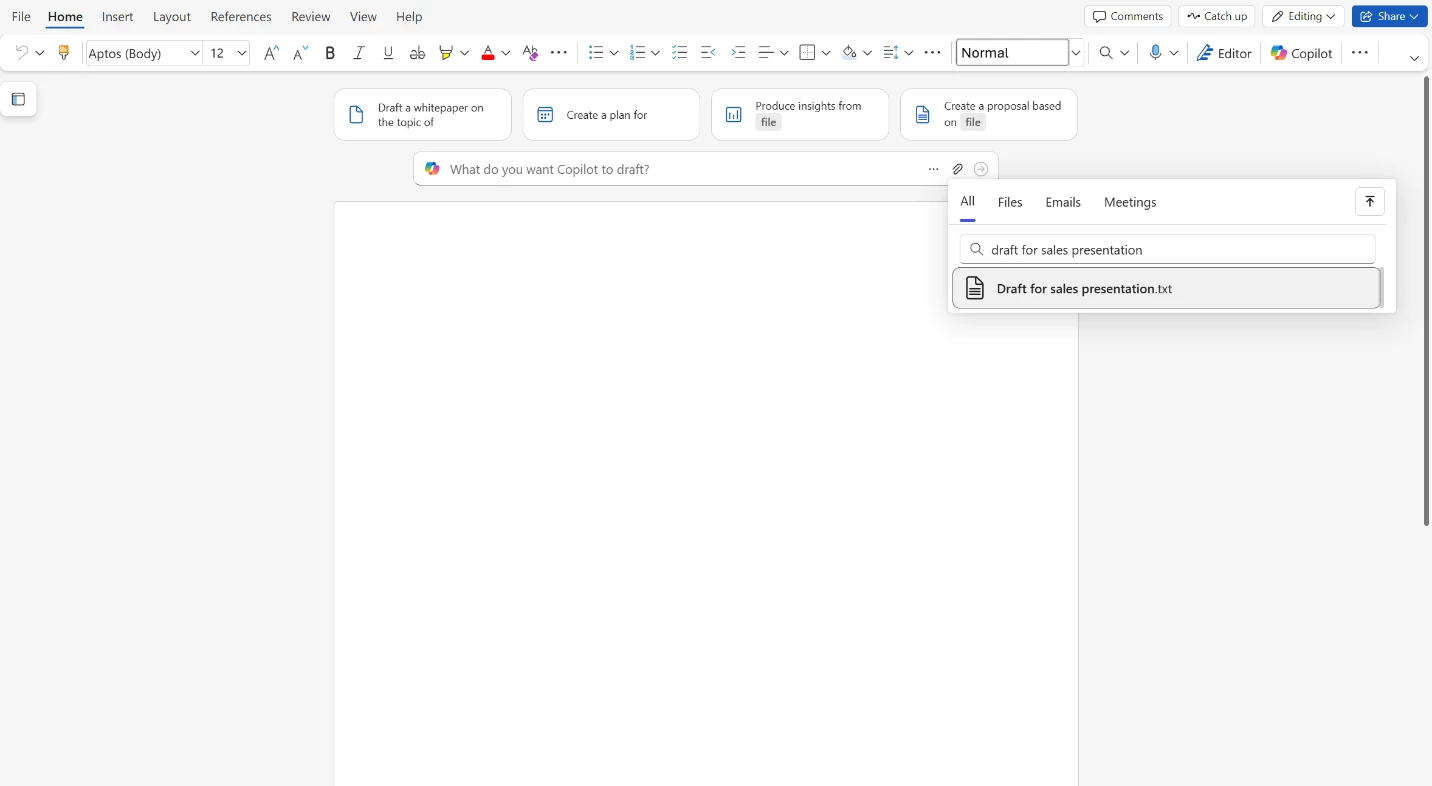Viewport: 1432px width, 786px height.
Task: Expand the ribbon display options chevron
Action: (x=1414, y=58)
